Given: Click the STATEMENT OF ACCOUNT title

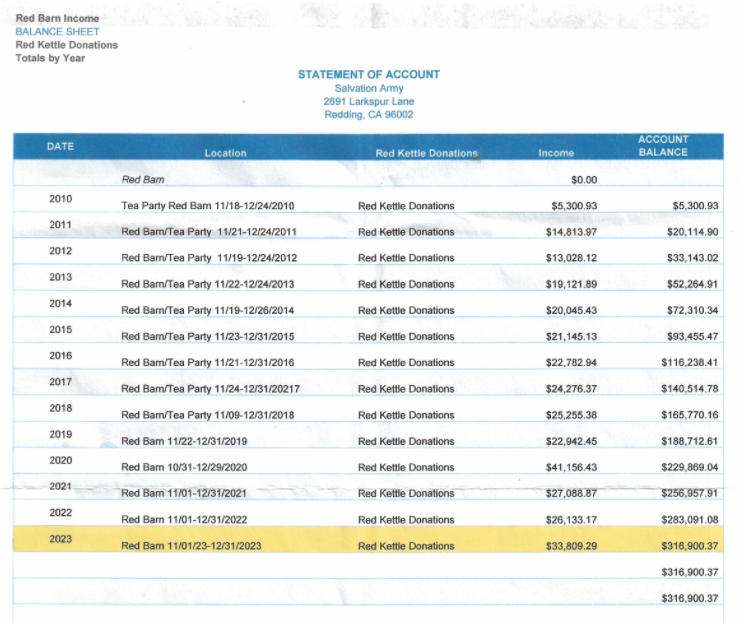Looking at the screenshot, I should tap(368, 75).
